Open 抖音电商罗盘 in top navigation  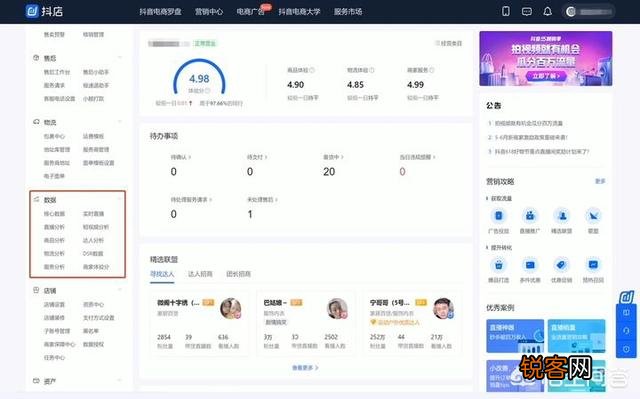click(160, 12)
